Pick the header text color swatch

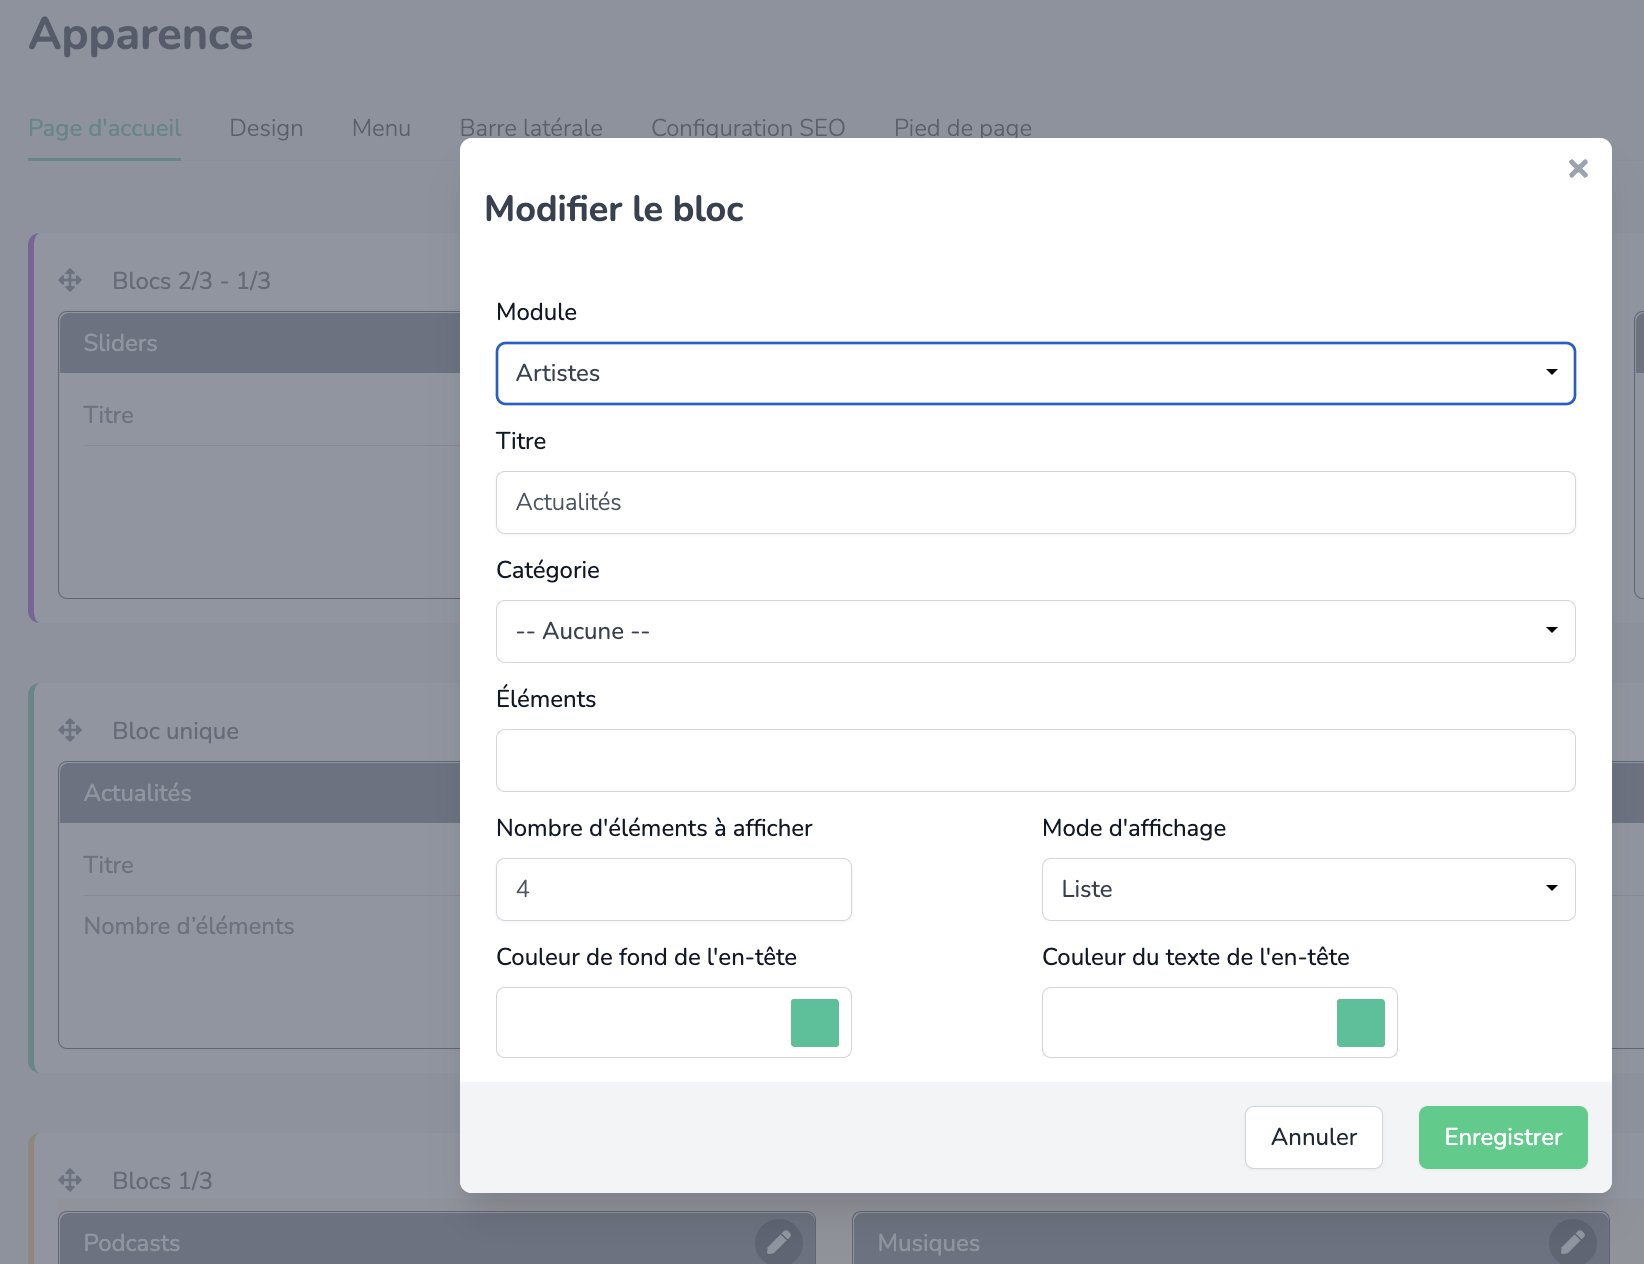1361,1023
